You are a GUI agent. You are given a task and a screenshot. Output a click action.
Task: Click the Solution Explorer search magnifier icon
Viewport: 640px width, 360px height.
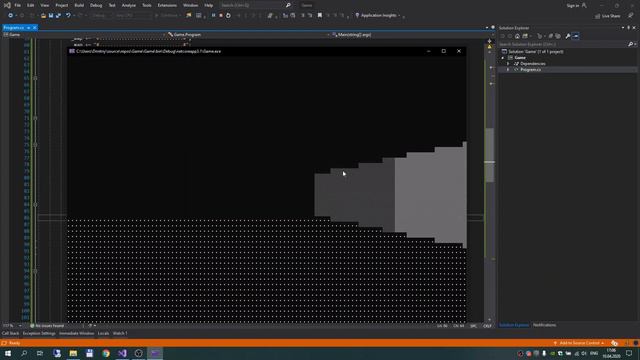point(631,44)
